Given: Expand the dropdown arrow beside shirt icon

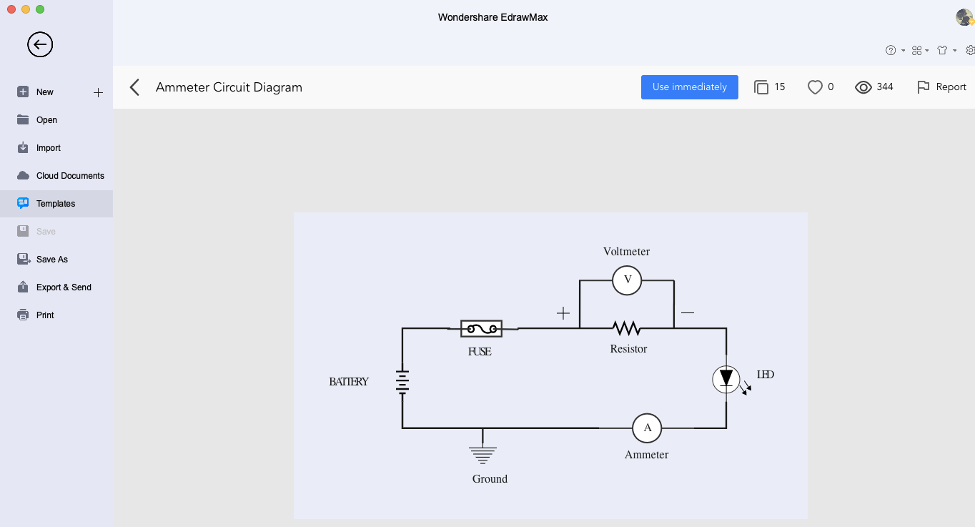Looking at the screenshot, I should (x=955, y=50).
